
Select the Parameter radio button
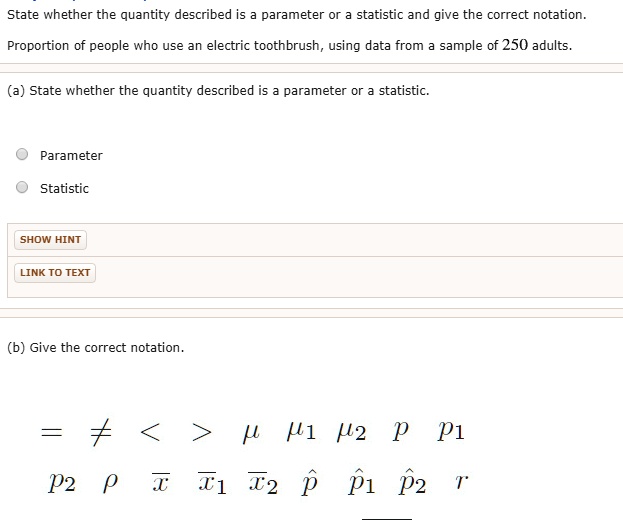point(22,155)
